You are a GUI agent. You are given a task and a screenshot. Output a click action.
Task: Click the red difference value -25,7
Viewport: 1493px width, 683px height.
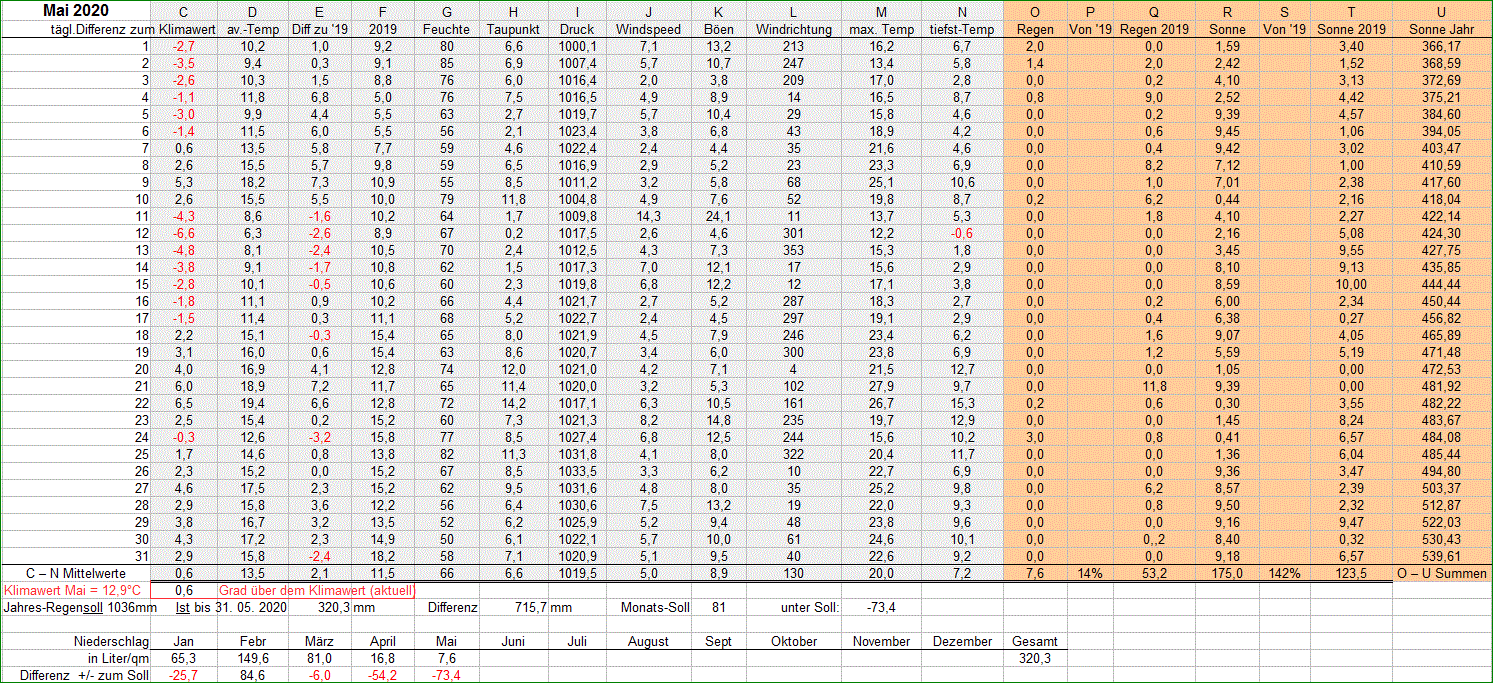[184, 675]
